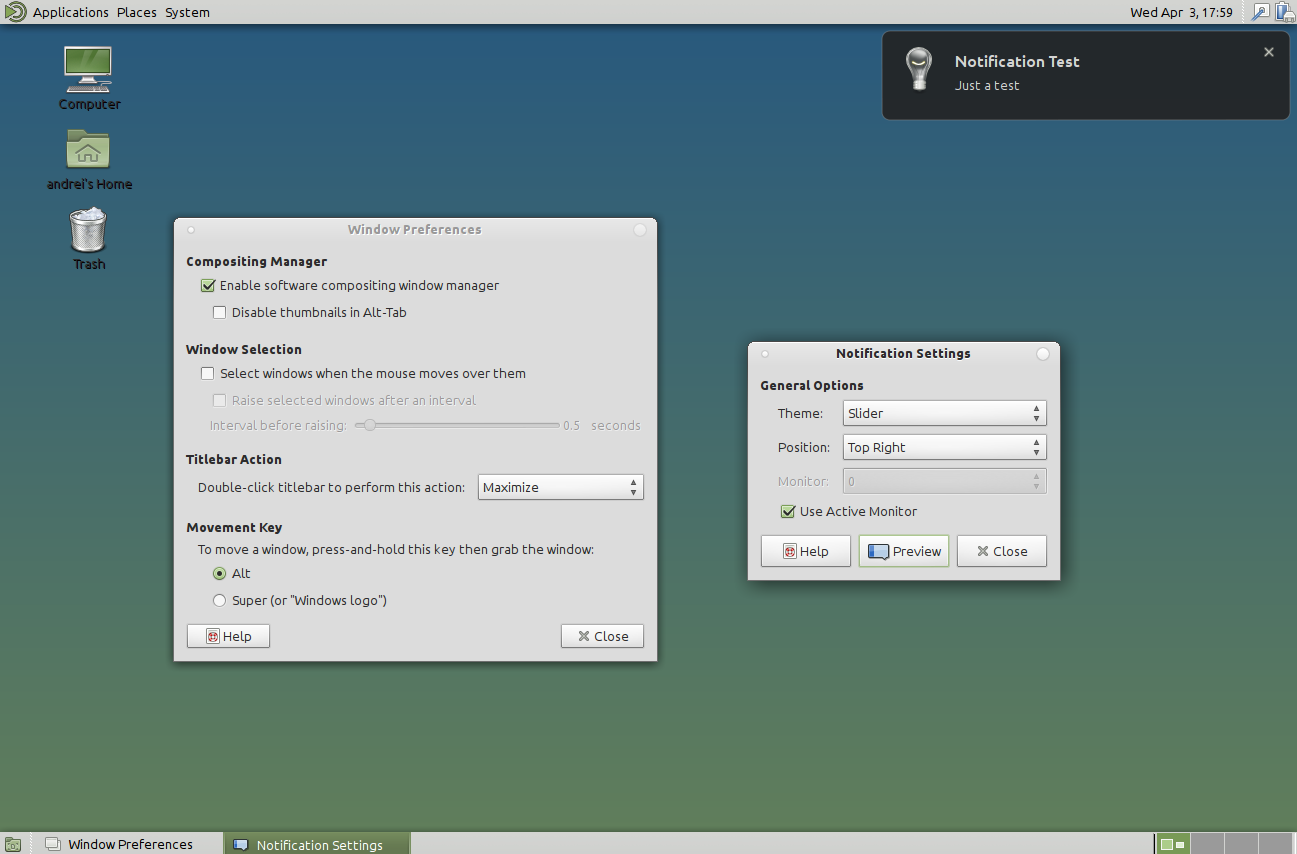
Task: Click Preview in Notification Settings
Action: click(903, 550)
